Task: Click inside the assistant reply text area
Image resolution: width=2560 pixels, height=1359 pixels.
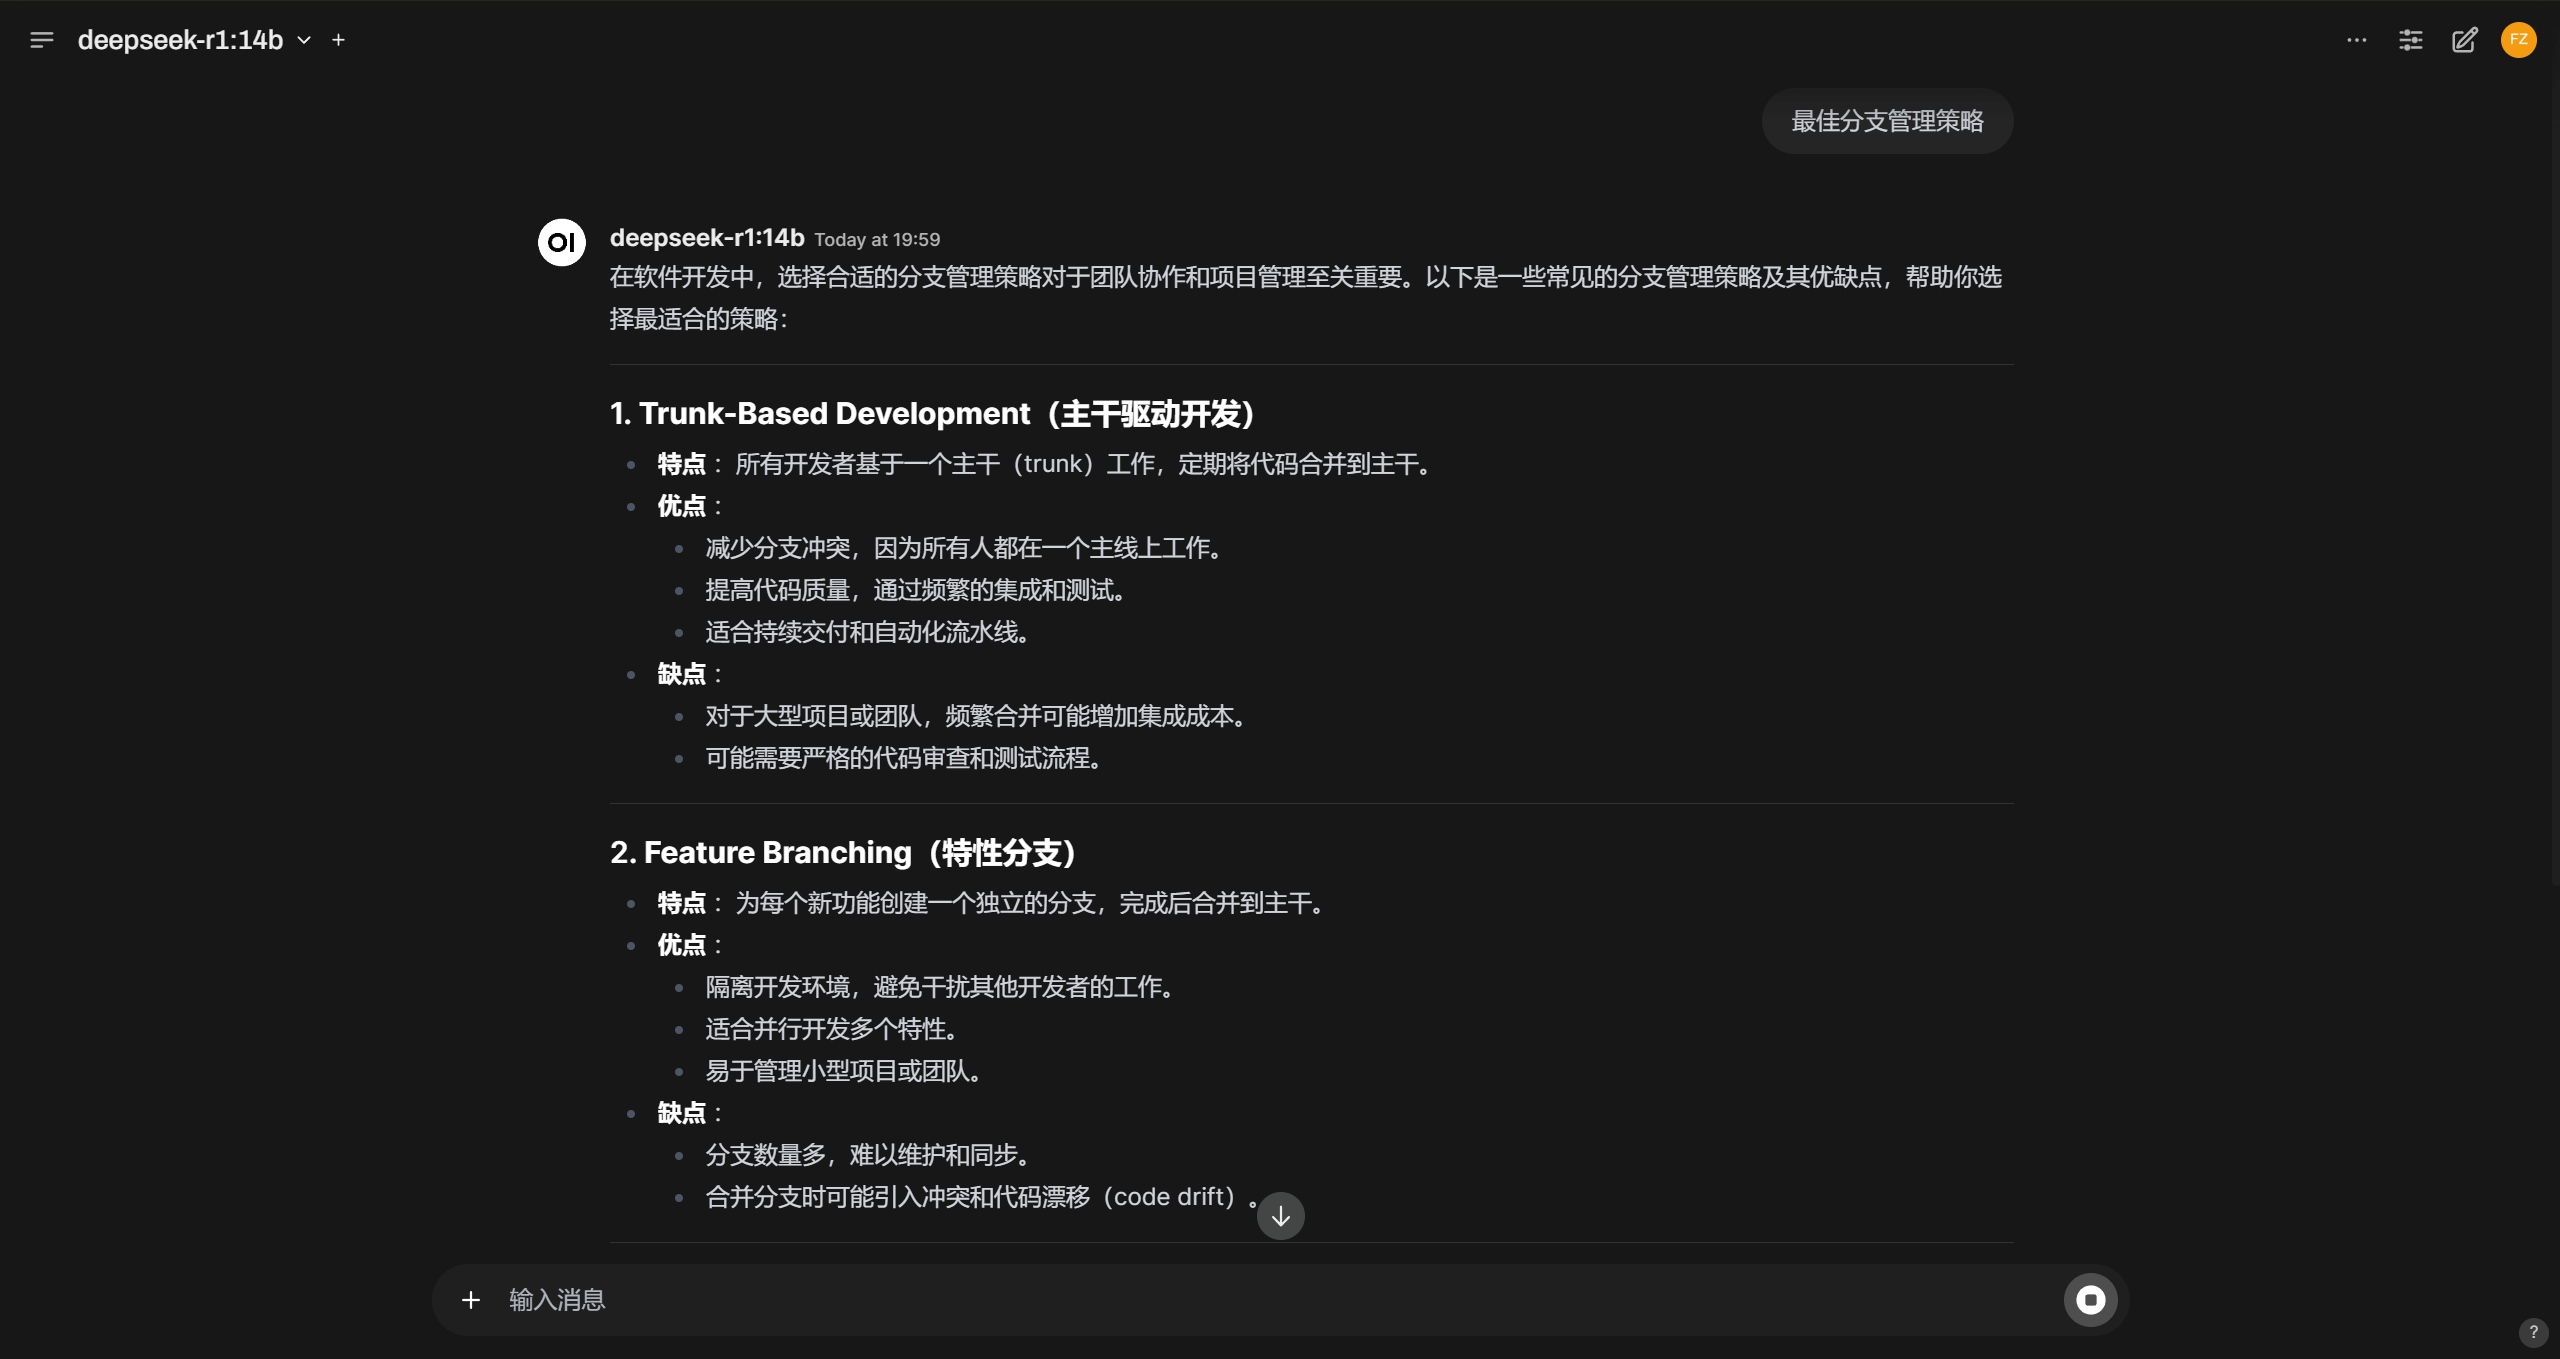Action: (1300, 300)
